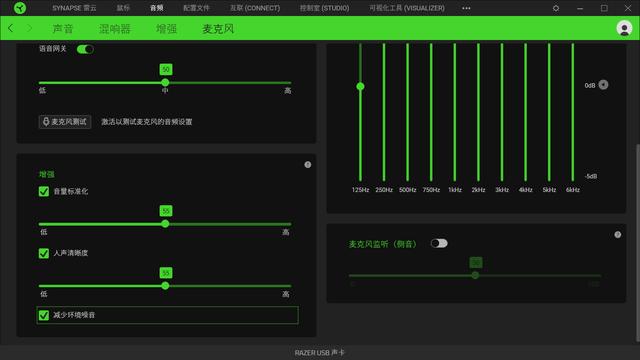Switch to the 混响器 sub-tab
The image size is (640, 360).
pos(115,29)
